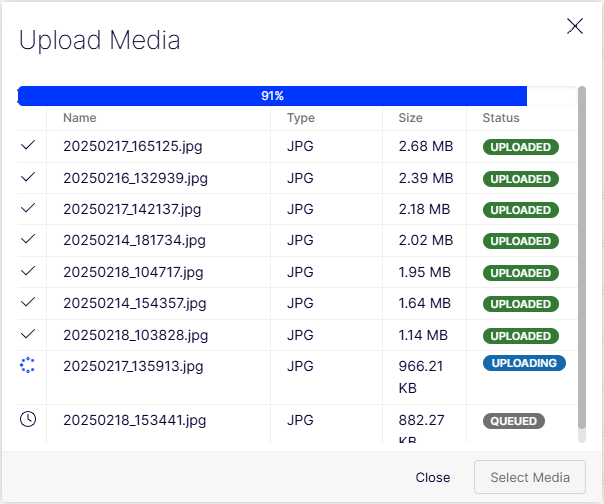Close dialog with the X icon

[x=575, y=26]
